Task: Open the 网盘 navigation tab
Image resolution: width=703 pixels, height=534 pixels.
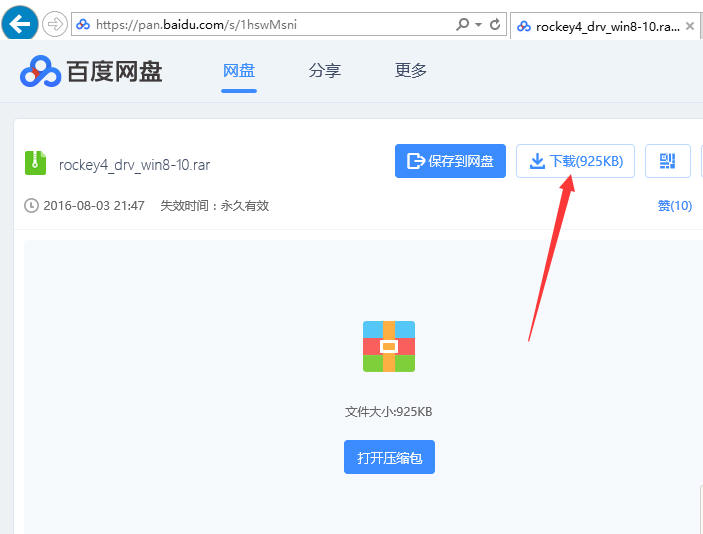Action: (239, 70)
